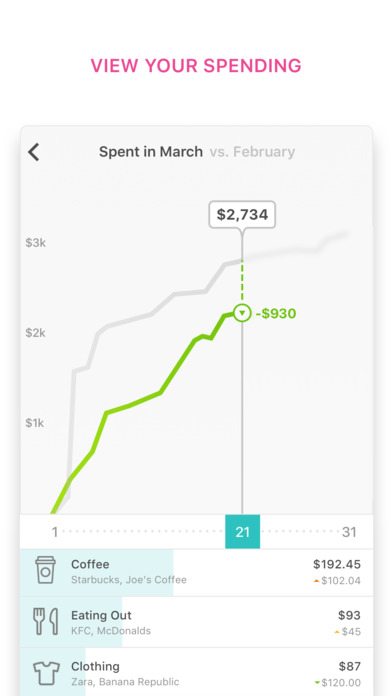Screen dimensions: 392x696
Task: Tap the green down-arrow circle marker
Action: [242, 313]
